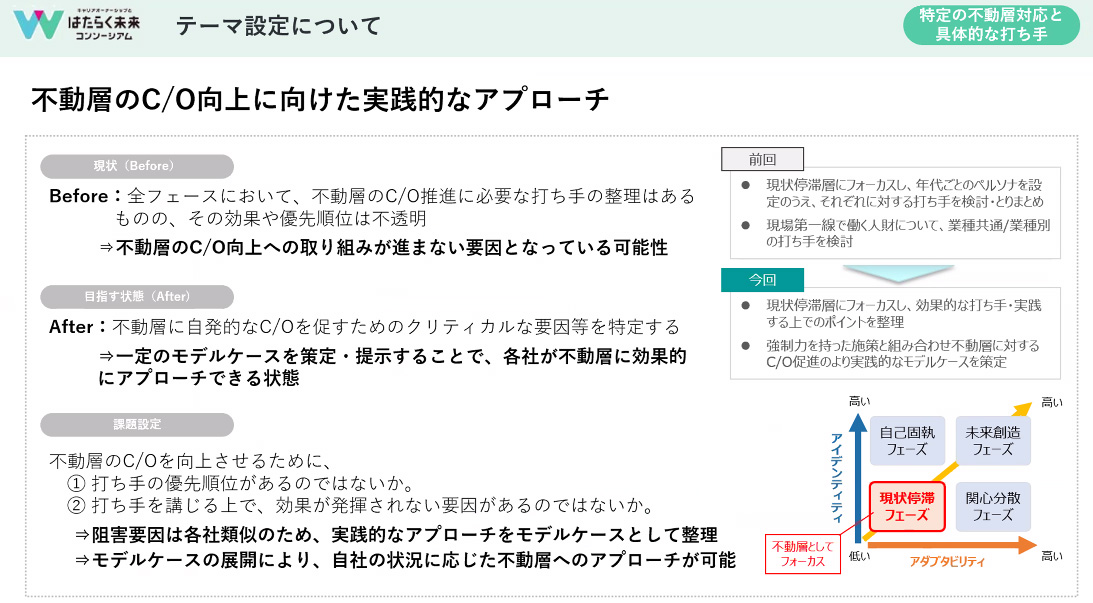
Task: Click the light blue downward arrow below 前回 box
Action: coord(891,273)
